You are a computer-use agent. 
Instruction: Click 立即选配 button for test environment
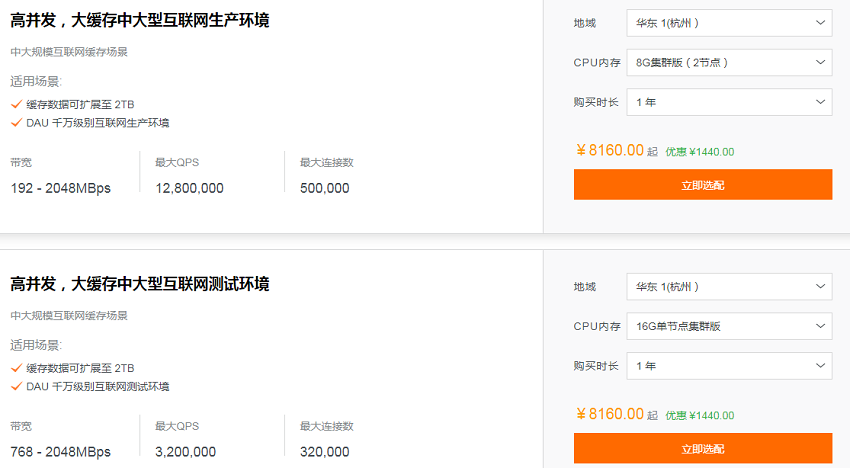[703, 448]
